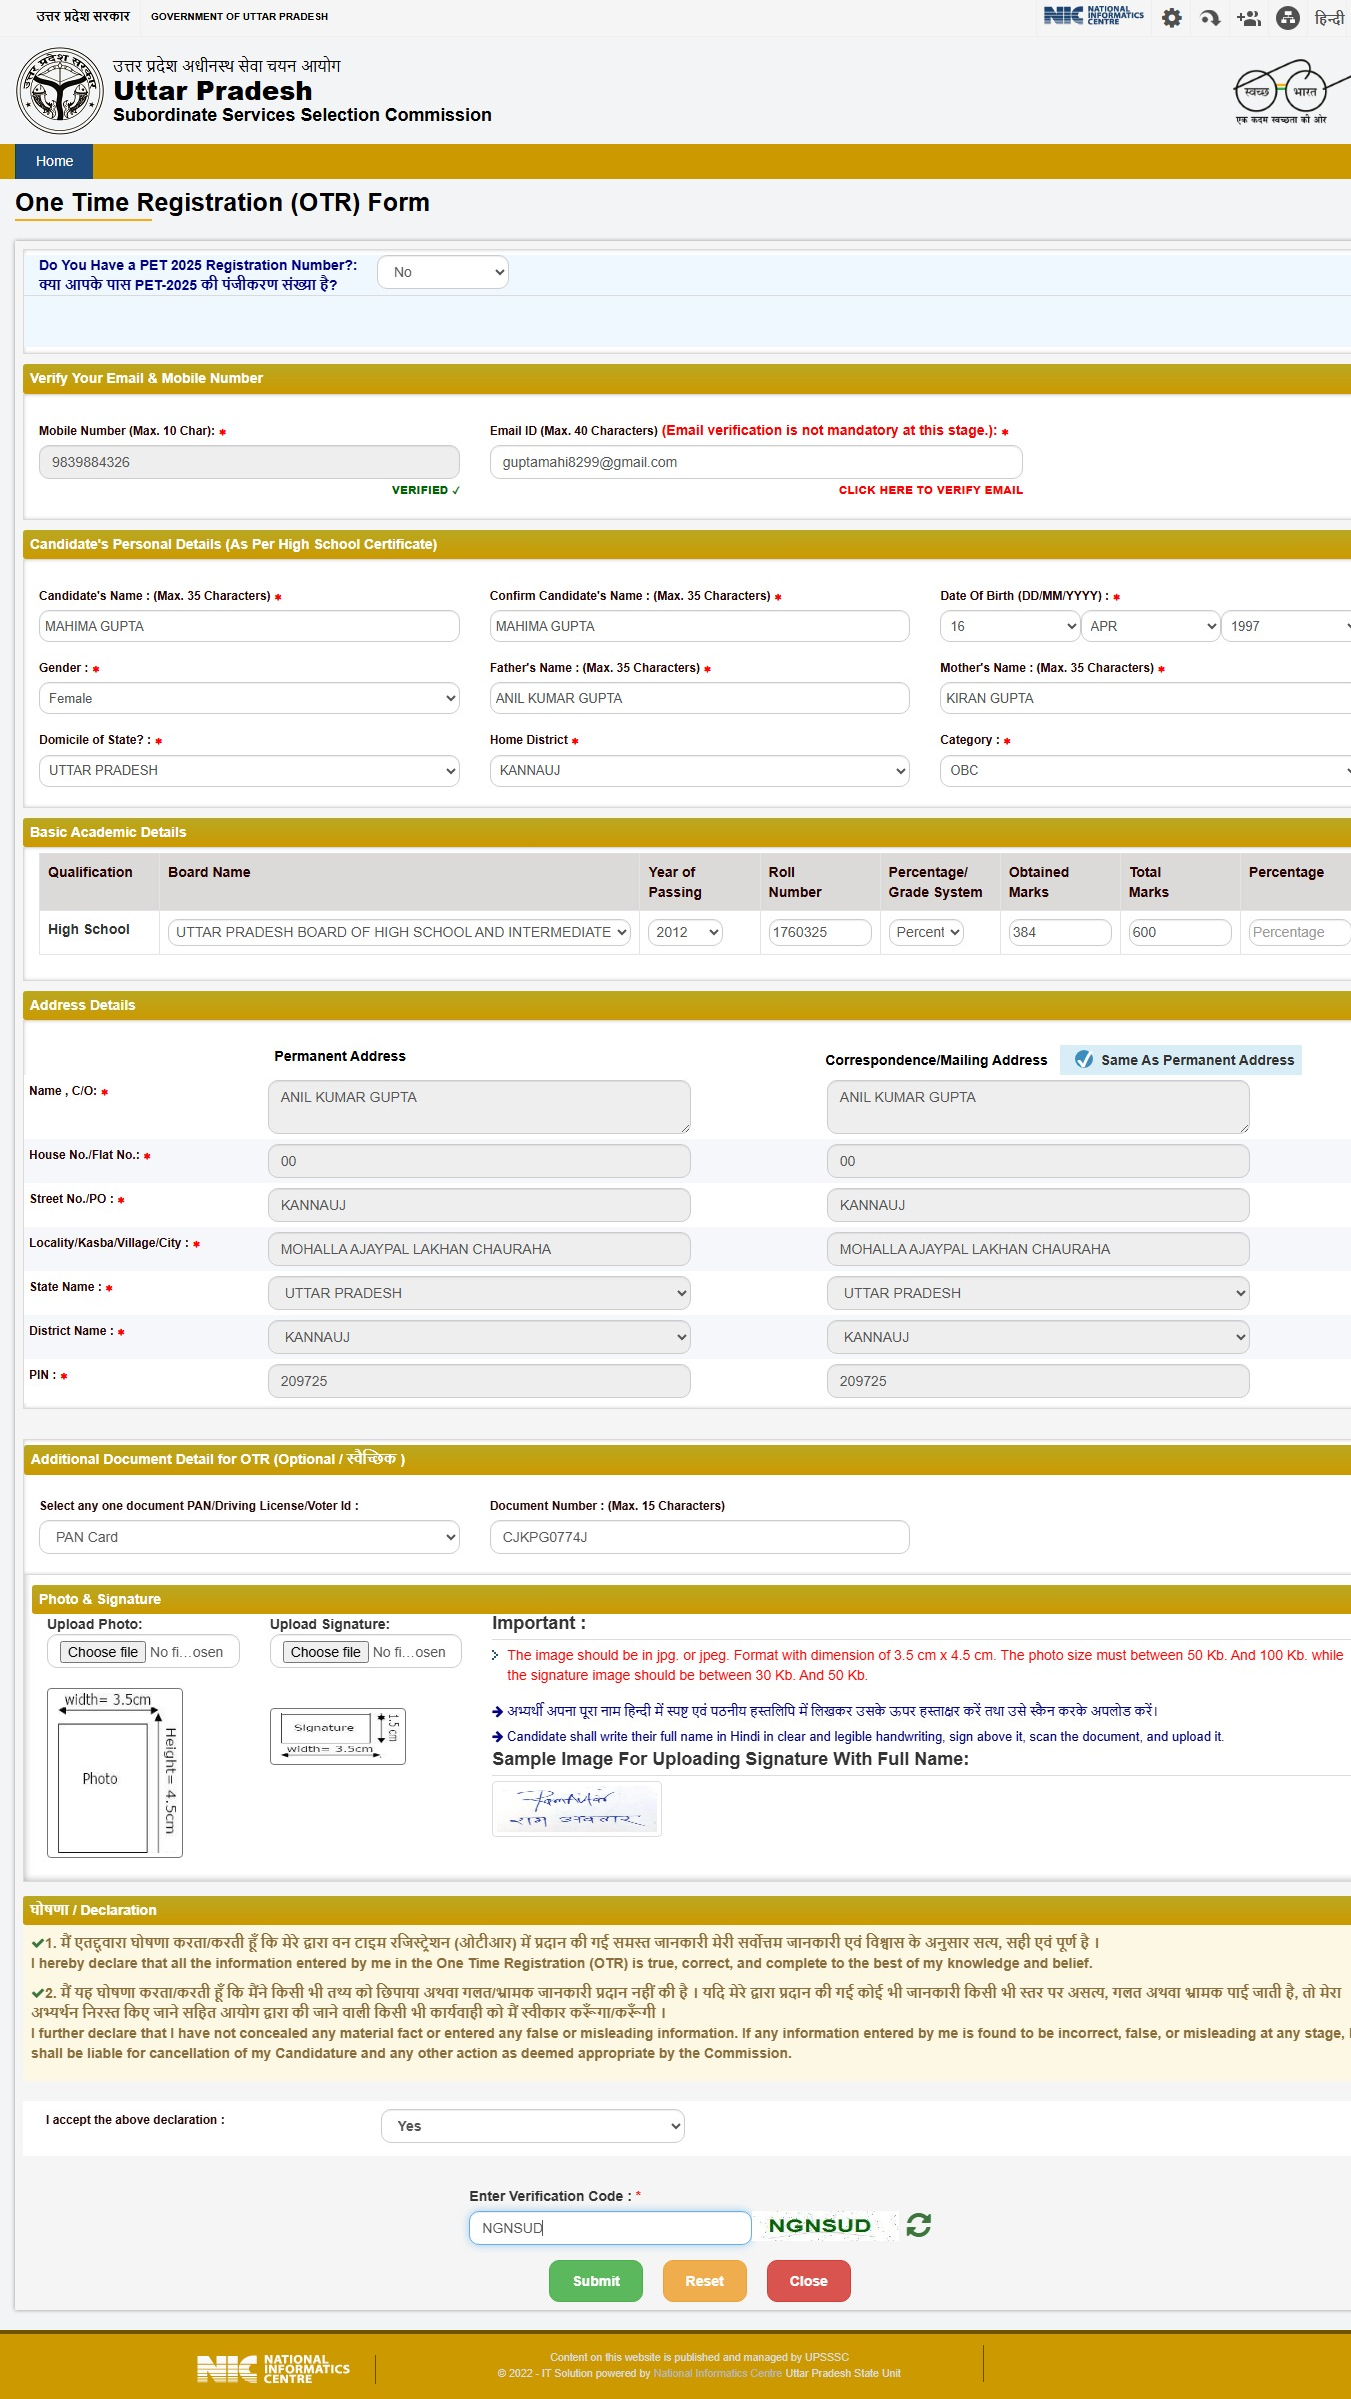1351x2399 pixels.
Task: Open the birth day dropdown showing 16
Action: [1010, 626]
